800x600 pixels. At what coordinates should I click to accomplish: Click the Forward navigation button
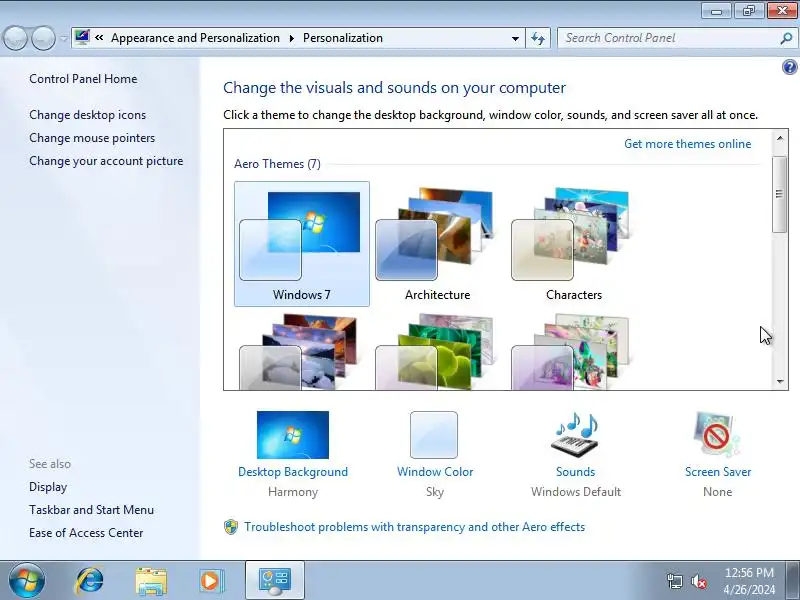point(43,38)
